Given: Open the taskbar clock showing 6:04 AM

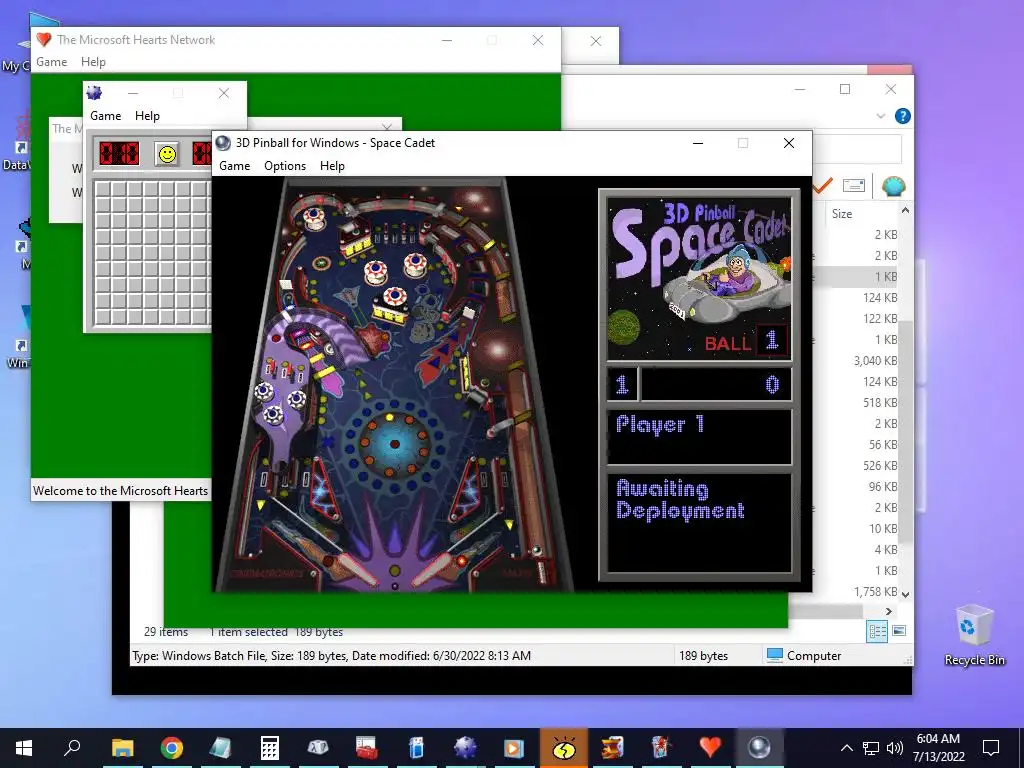Looking at the screenshot, I should click(938, 748).
